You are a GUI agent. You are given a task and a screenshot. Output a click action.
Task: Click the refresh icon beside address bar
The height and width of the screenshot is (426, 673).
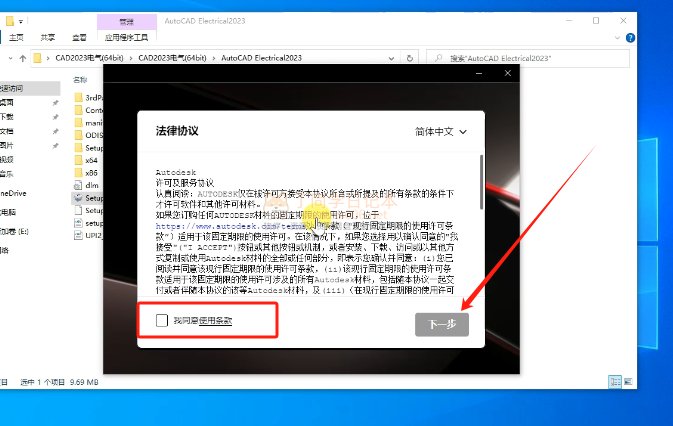click(410, 58)
